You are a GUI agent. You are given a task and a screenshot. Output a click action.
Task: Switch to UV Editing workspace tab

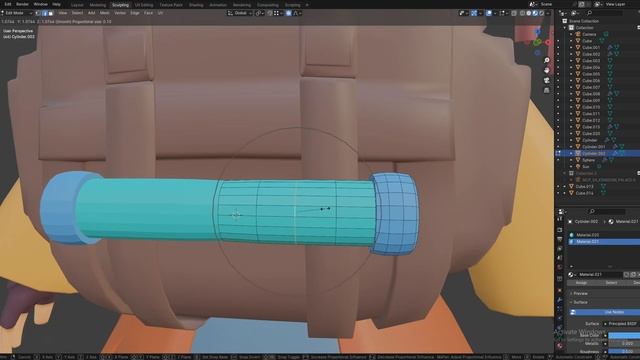pyautogui.click(x=144, y=5)
